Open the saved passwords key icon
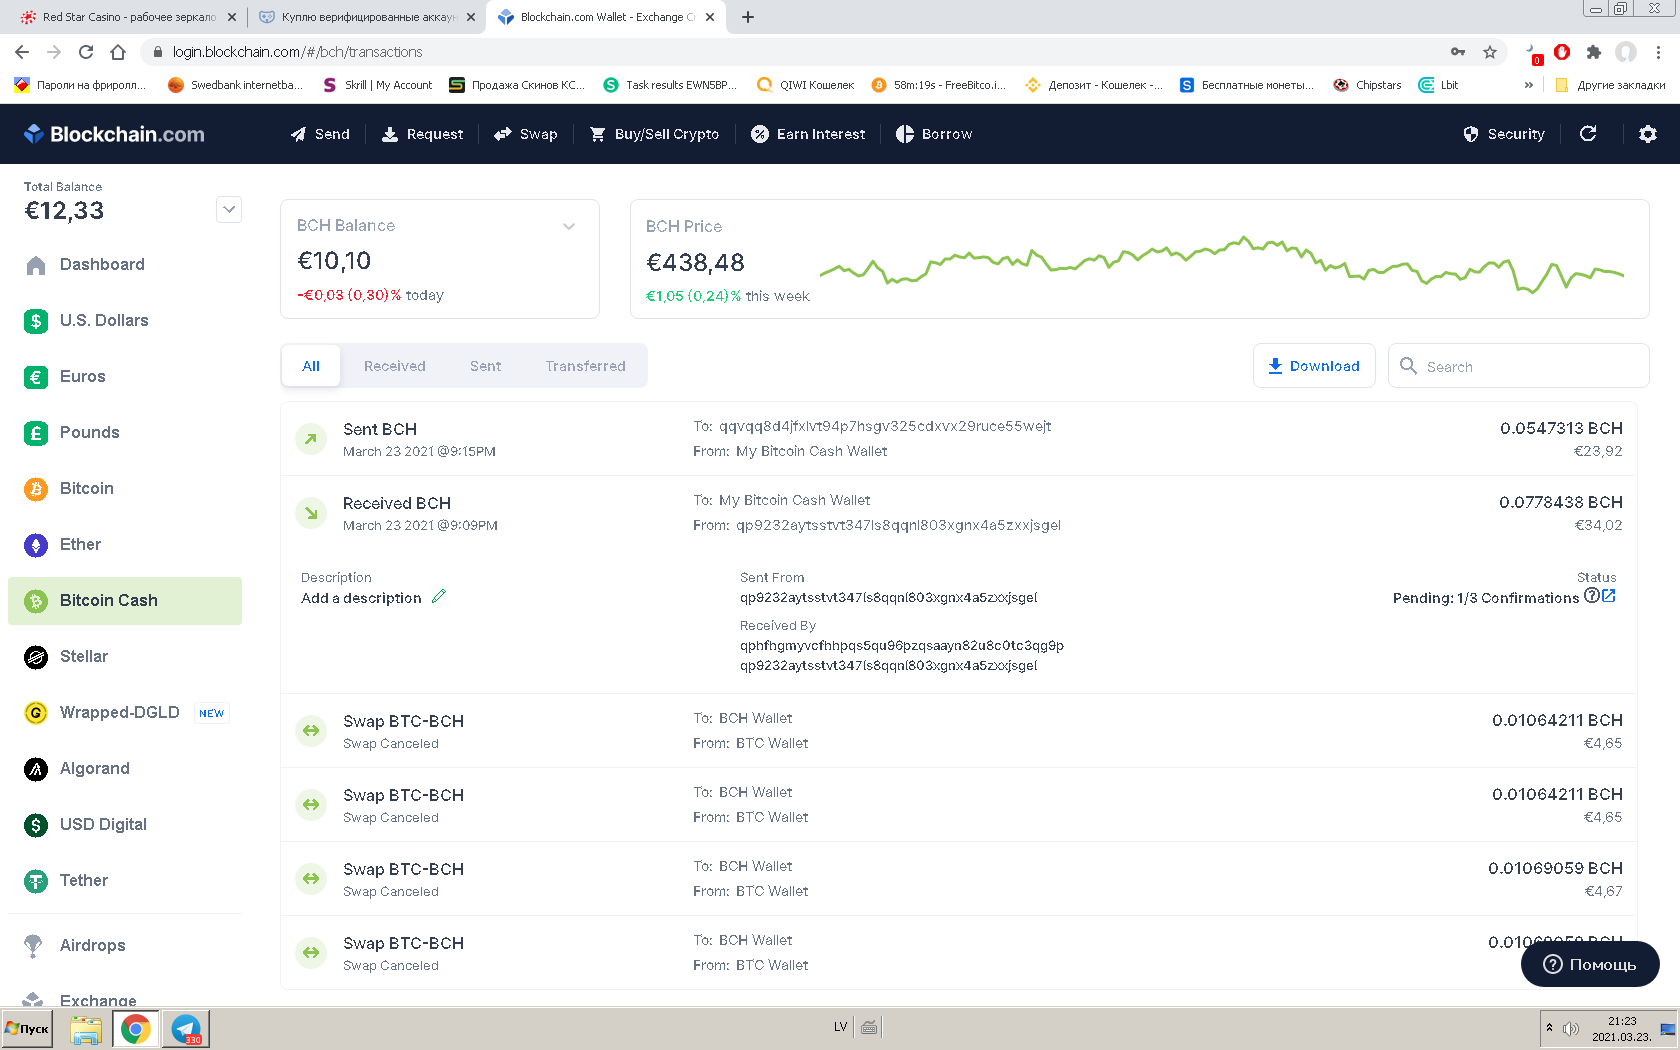The width and height of the screenshot is (1680, 1050). tap(1458, 52)
